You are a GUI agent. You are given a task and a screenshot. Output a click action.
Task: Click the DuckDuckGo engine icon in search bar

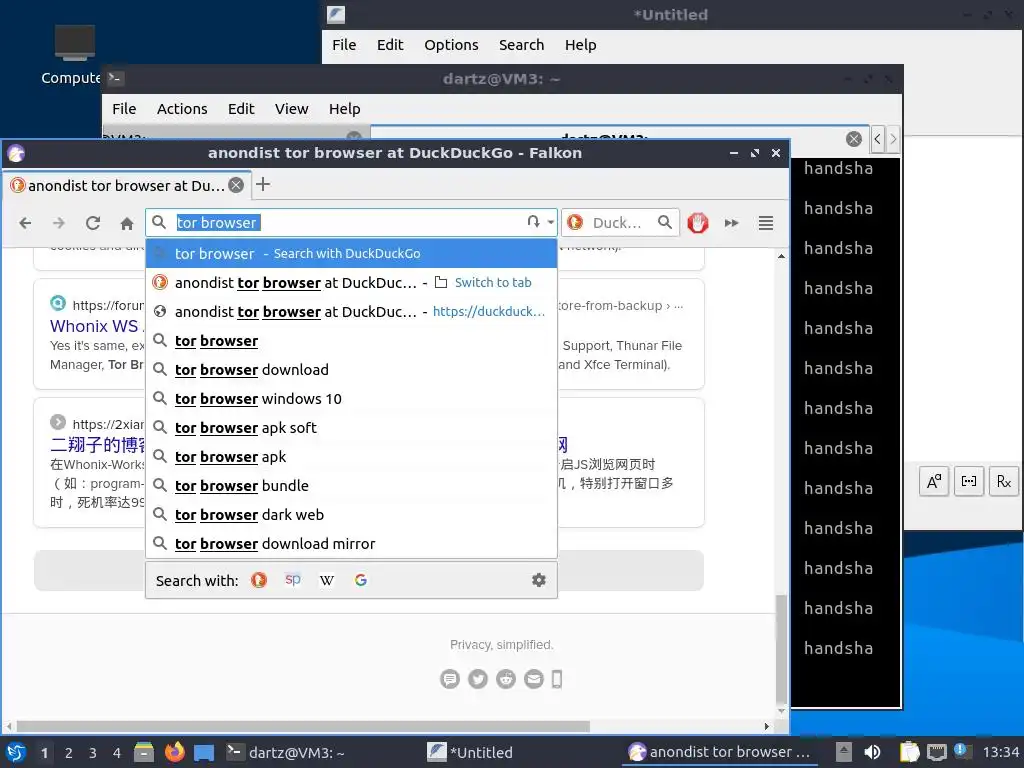[575, 223]
